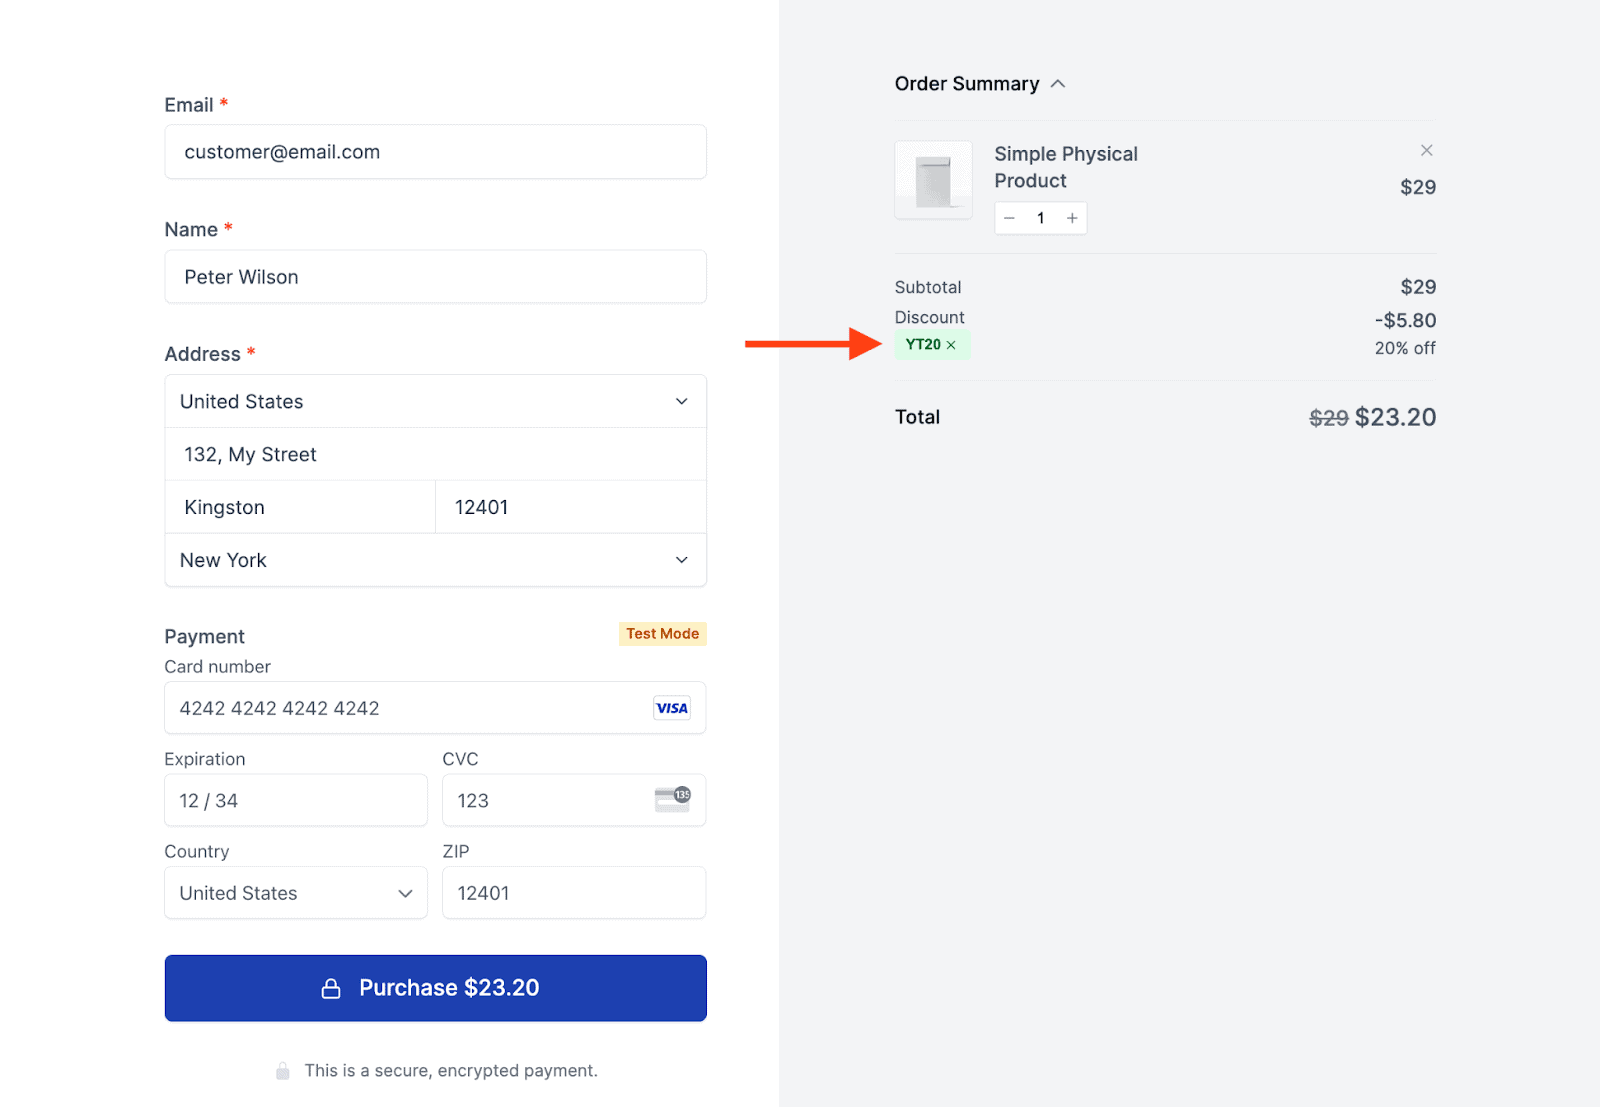
Task: Open the address country dropdown
Action: click(435, 401)
